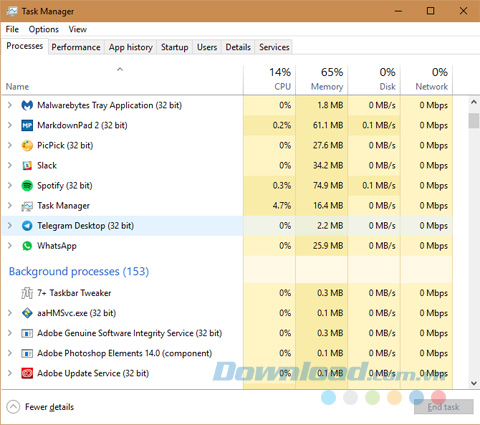Sort processes by Disk column
The image size is (480, 425).
pos(374,79)
